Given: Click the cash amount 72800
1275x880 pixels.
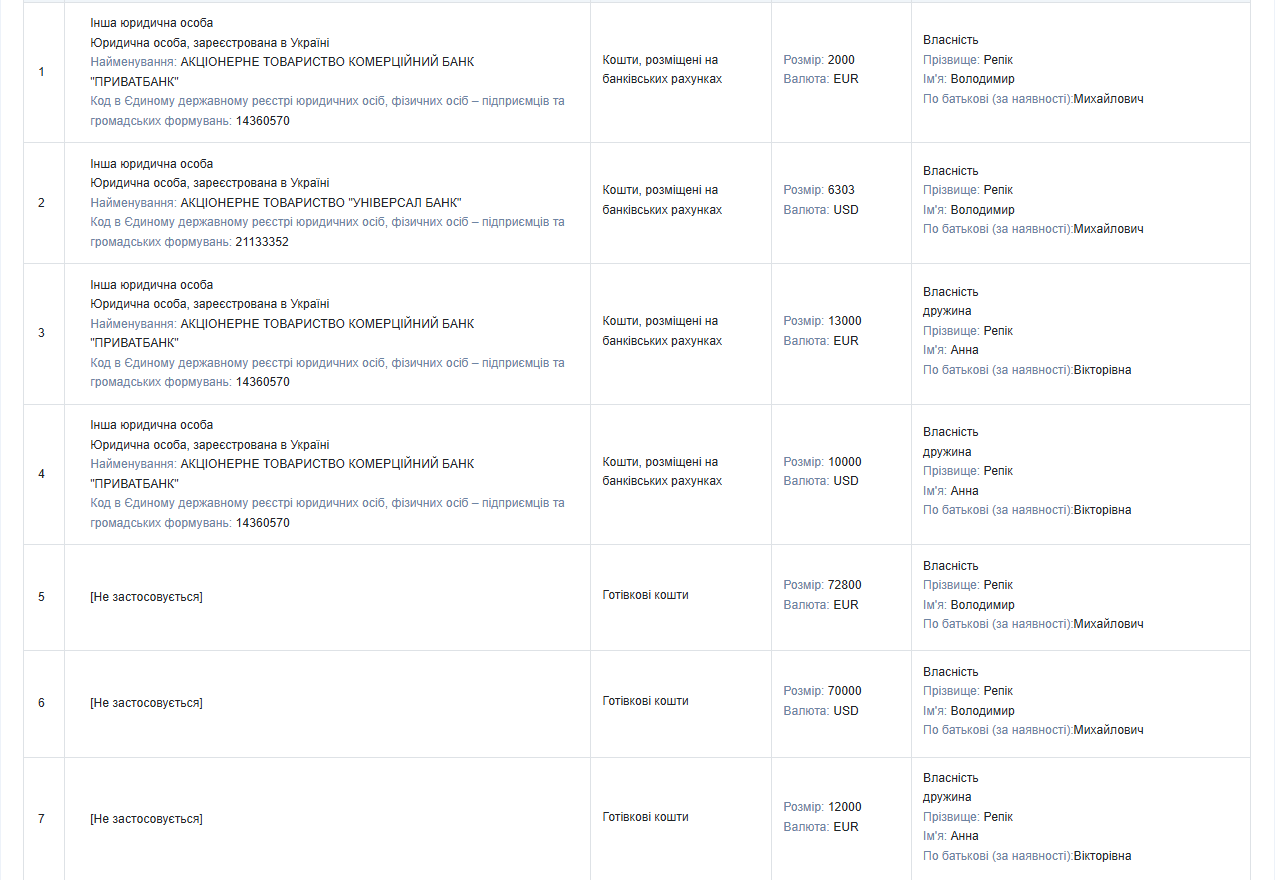Looking at the screenshot, I should click(x=844, y=585).
